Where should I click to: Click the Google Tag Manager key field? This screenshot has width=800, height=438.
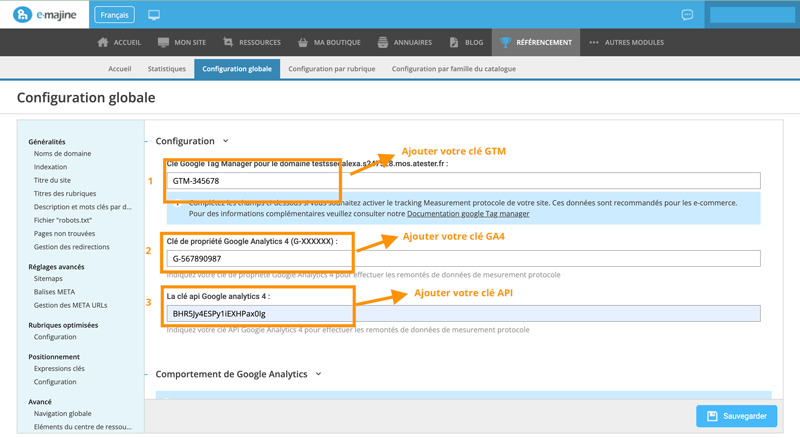pyautogui.click(x=463, y=181)
